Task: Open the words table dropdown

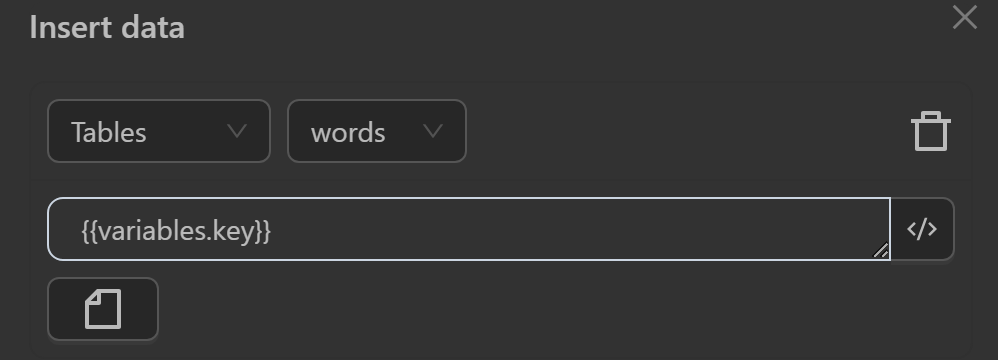Action: 377,131
